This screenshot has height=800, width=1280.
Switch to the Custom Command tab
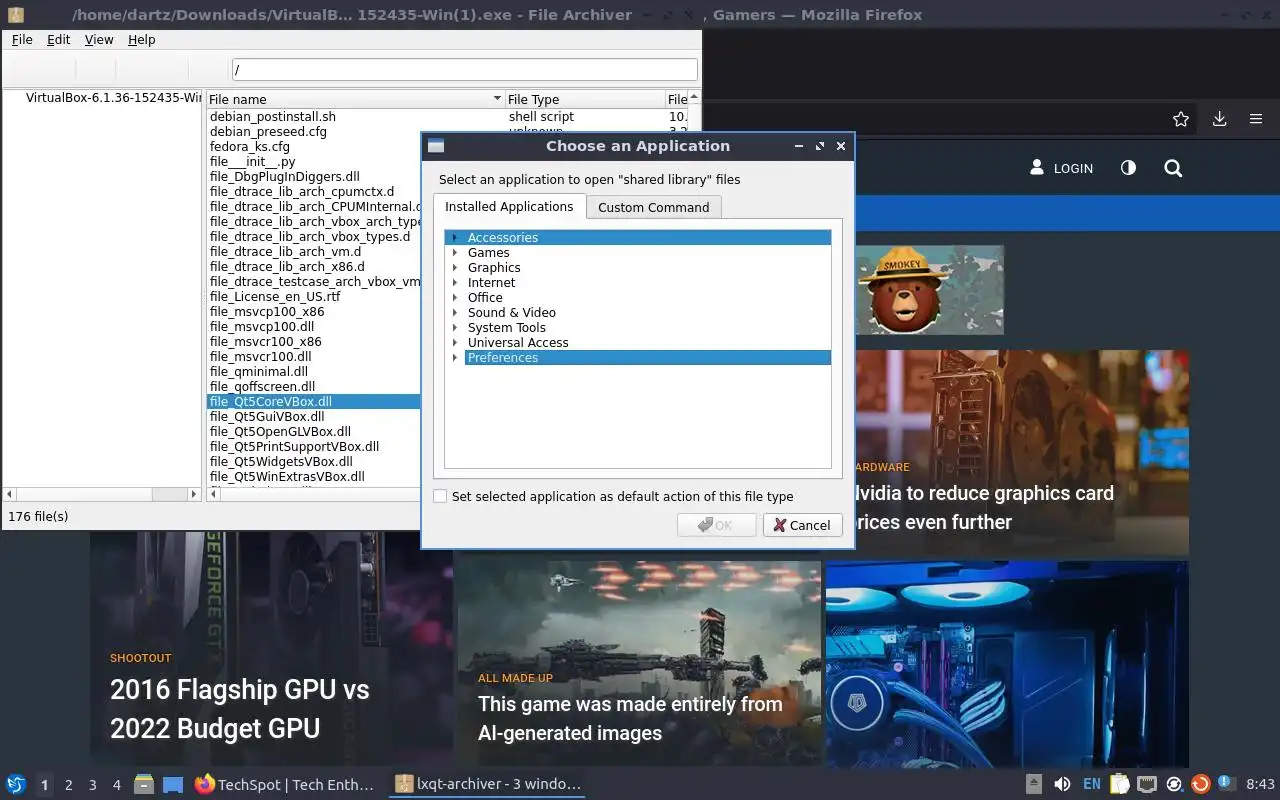coord(653,207)
